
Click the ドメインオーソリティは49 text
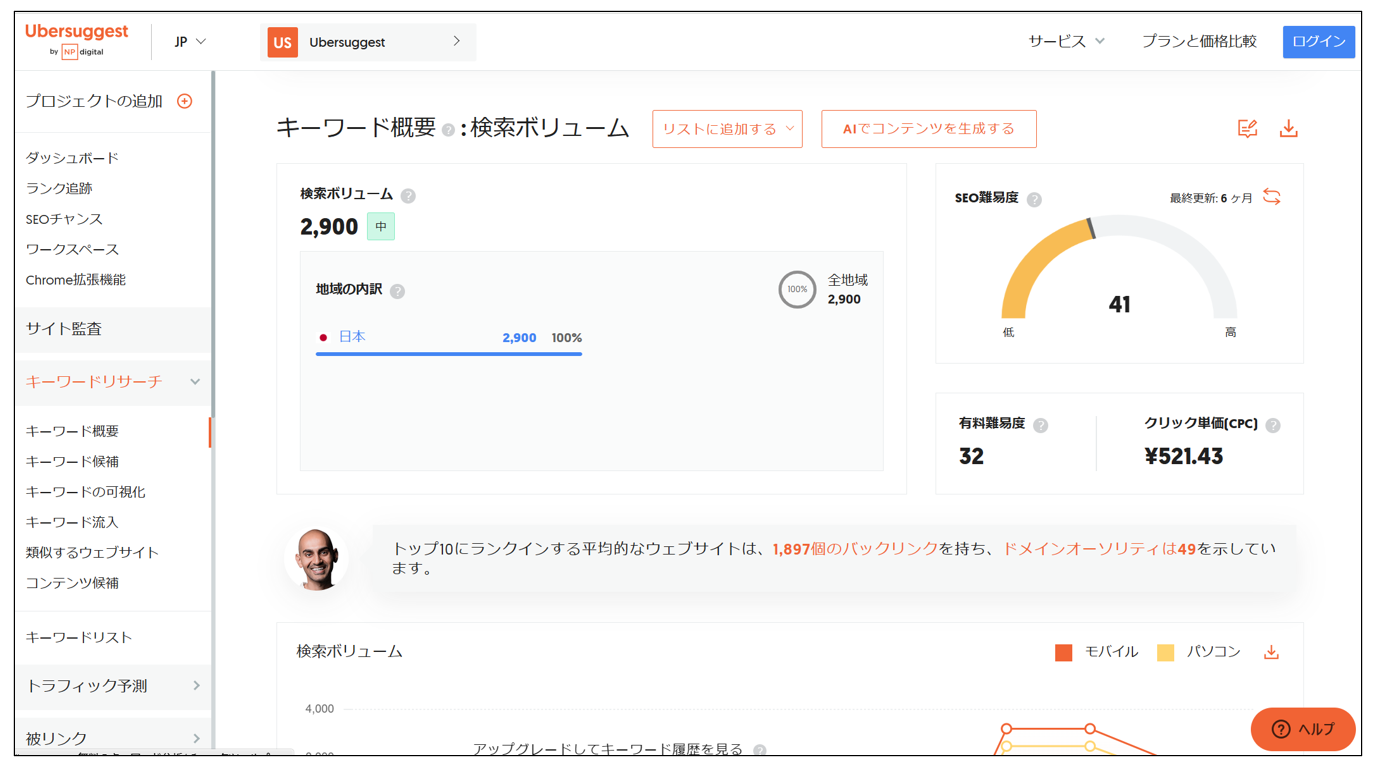pyautogui.click(x=1099, y=549)
